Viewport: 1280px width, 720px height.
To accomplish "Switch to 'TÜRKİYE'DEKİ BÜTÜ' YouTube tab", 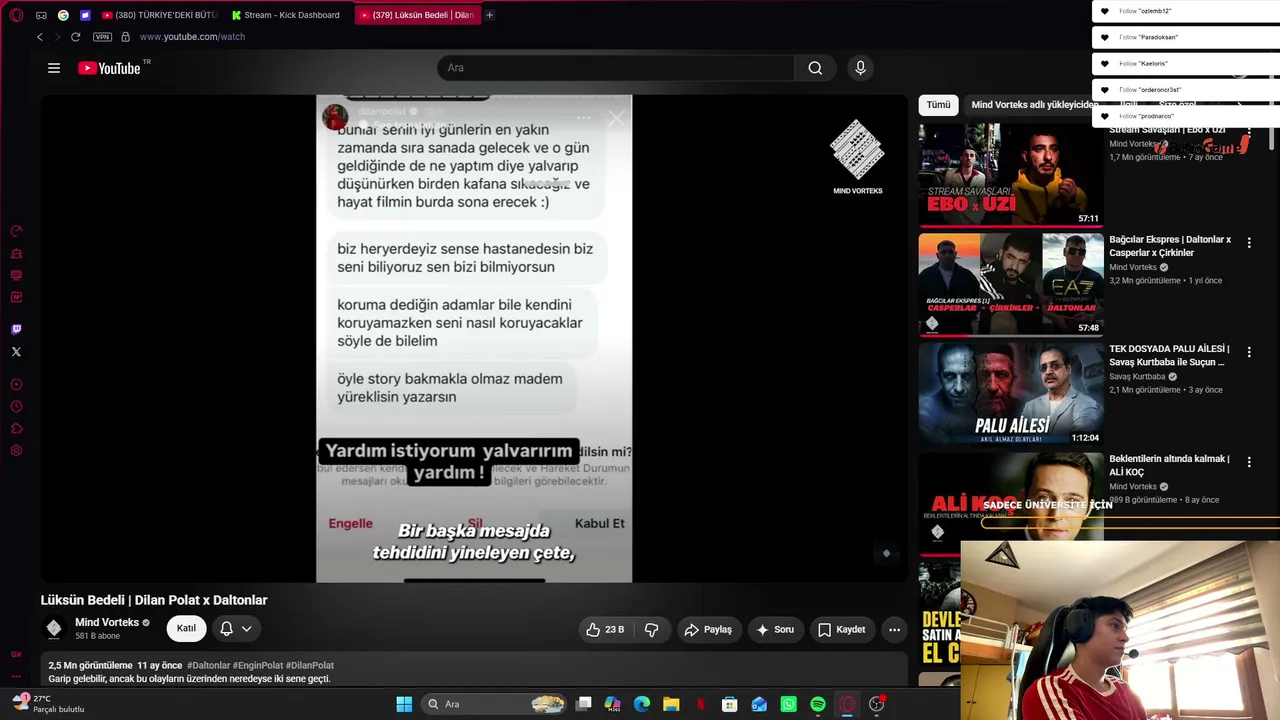I will pos(160,15).
